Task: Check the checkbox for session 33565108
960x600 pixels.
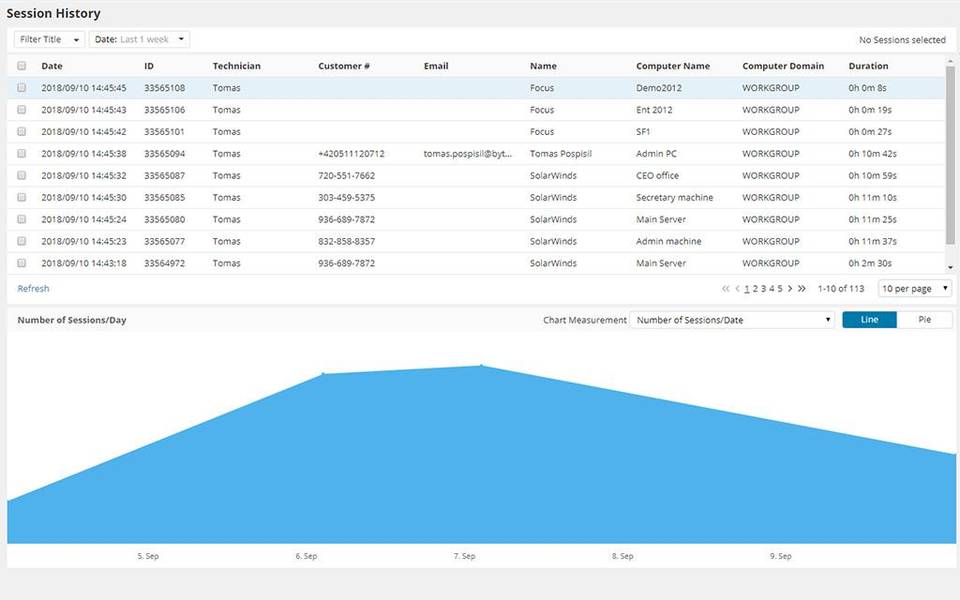Action: [21, 87]
